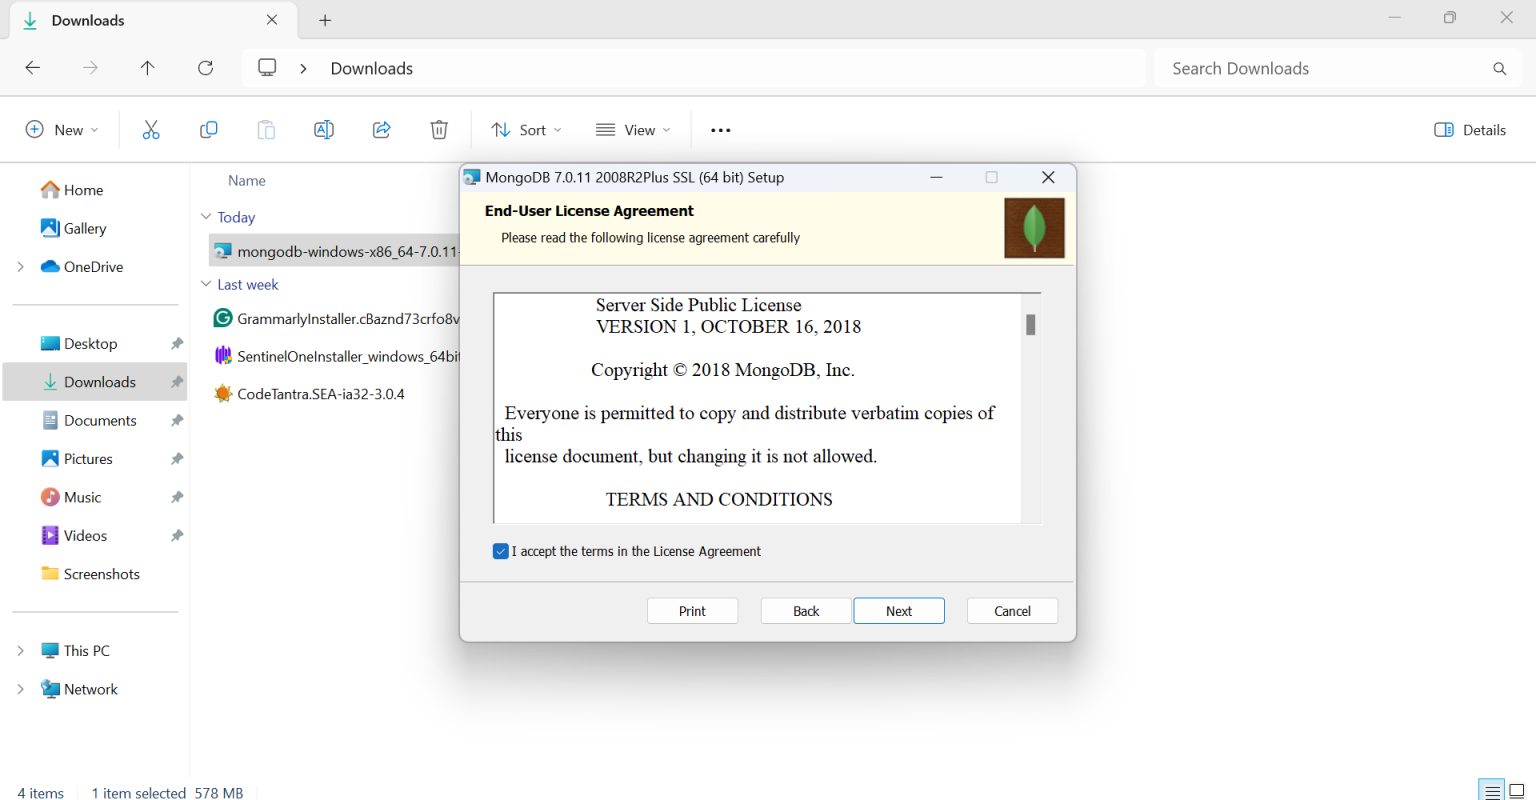The width and height of the screenshot is (1536, 800).
Task: Open Documents in the sidebar
Action: (x=100, y=421)
